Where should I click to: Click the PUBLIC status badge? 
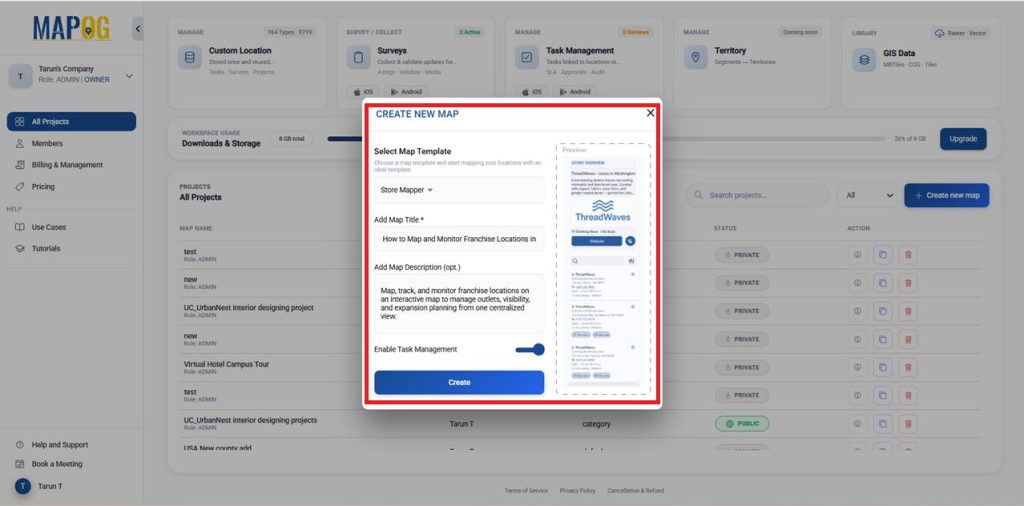pyautogui.click(x=742, y=424)
